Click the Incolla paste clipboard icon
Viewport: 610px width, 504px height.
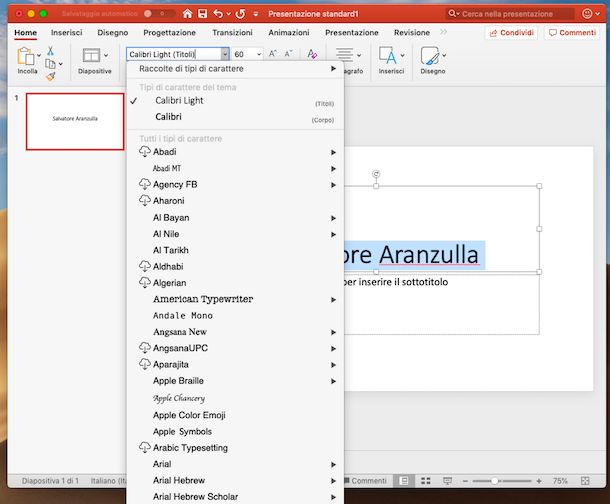26,56
